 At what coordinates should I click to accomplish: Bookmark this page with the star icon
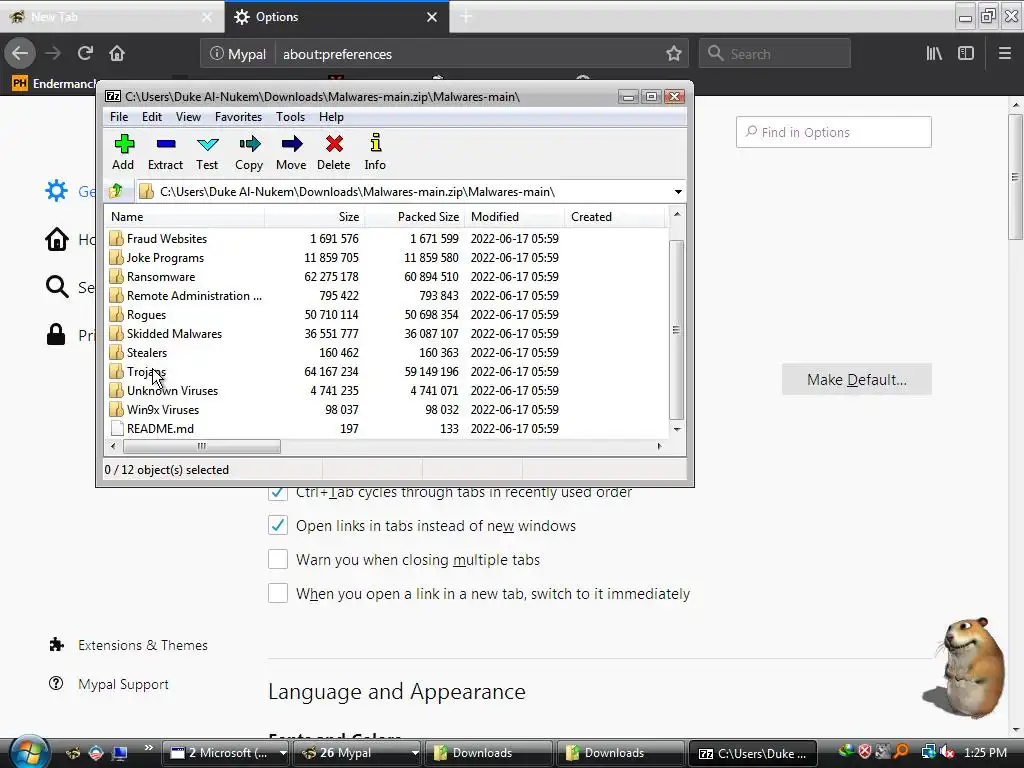click(x=674, y=54)
